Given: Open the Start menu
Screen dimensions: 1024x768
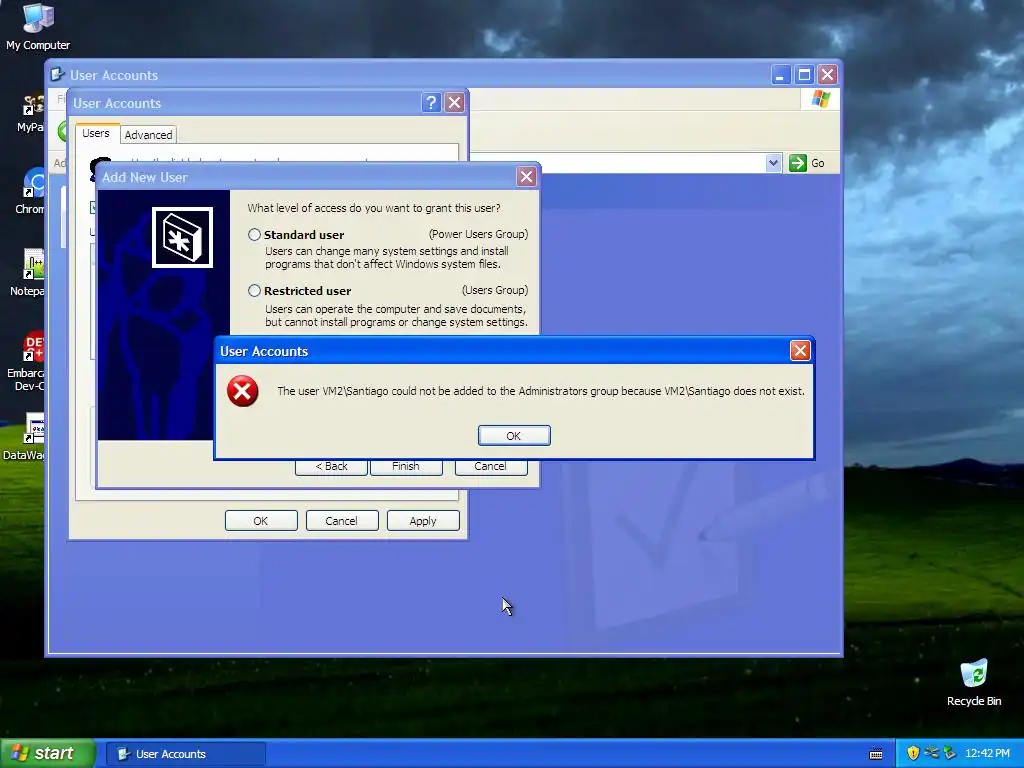Looking at the screenshot, I should 47,754.
